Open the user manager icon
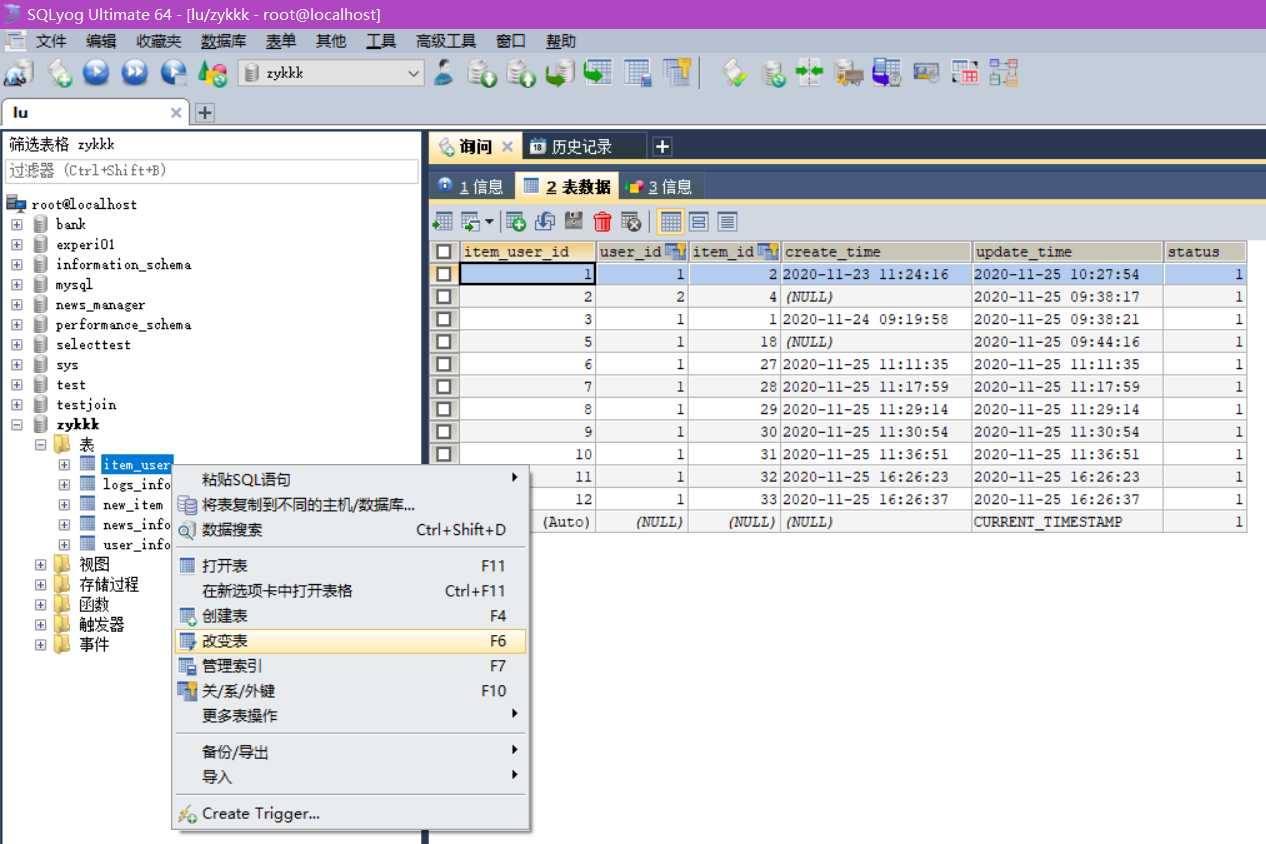 click(x=444, y=72)
